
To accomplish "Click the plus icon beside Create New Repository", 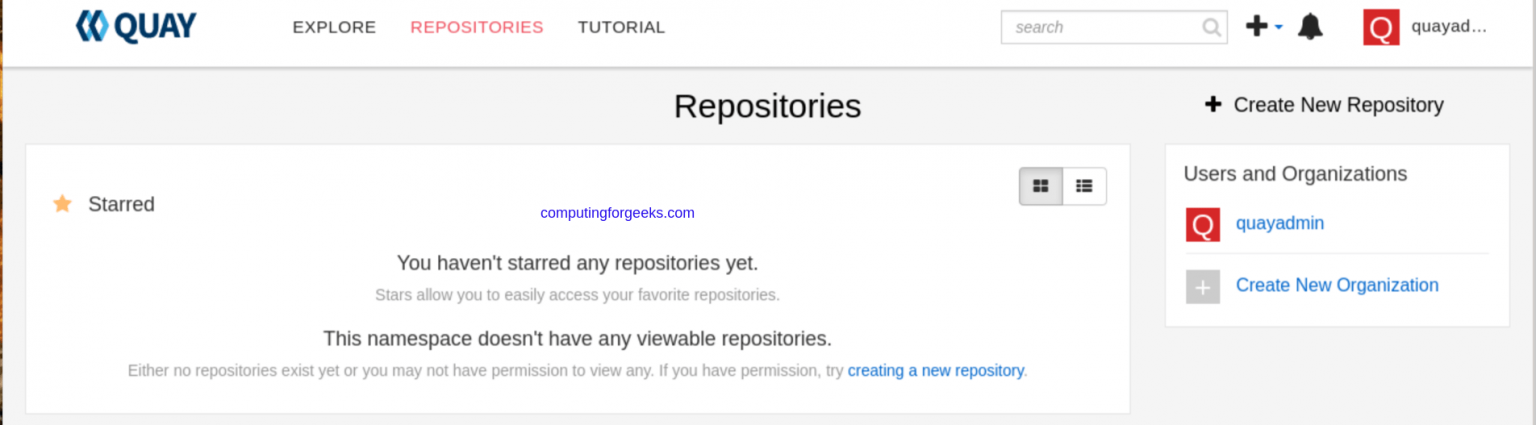I will [1213, 104].
